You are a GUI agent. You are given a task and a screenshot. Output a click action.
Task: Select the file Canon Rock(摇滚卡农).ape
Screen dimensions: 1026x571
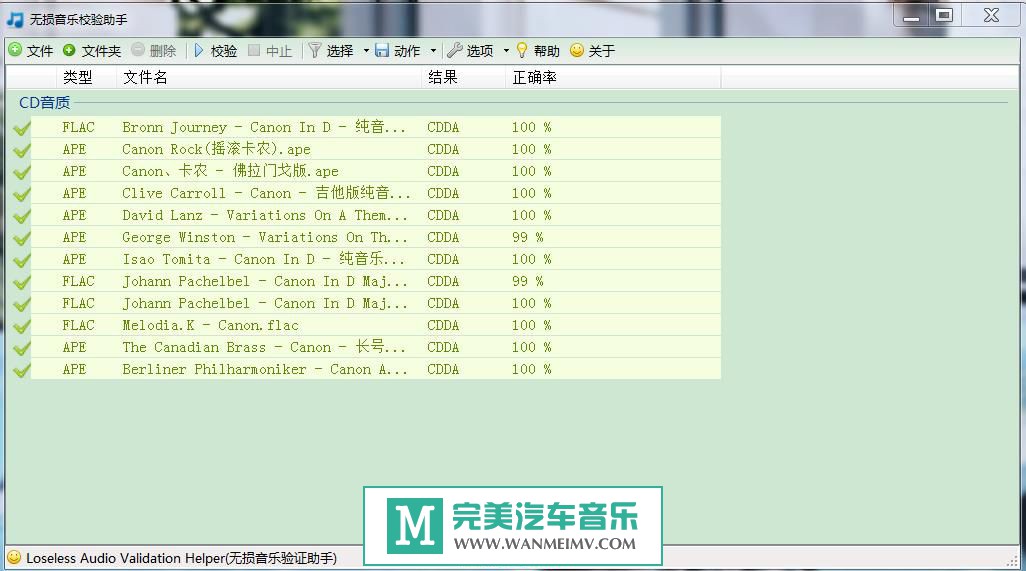[x=217, y=149]
